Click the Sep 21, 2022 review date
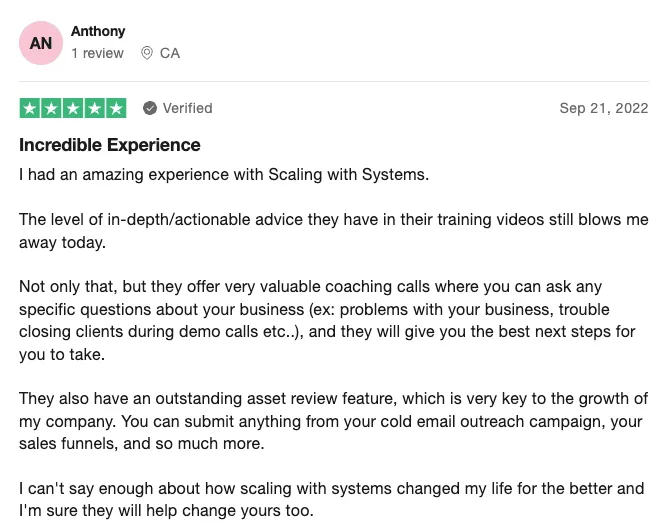This screenshot has width=671, height=527. click(x=604, y=108)
